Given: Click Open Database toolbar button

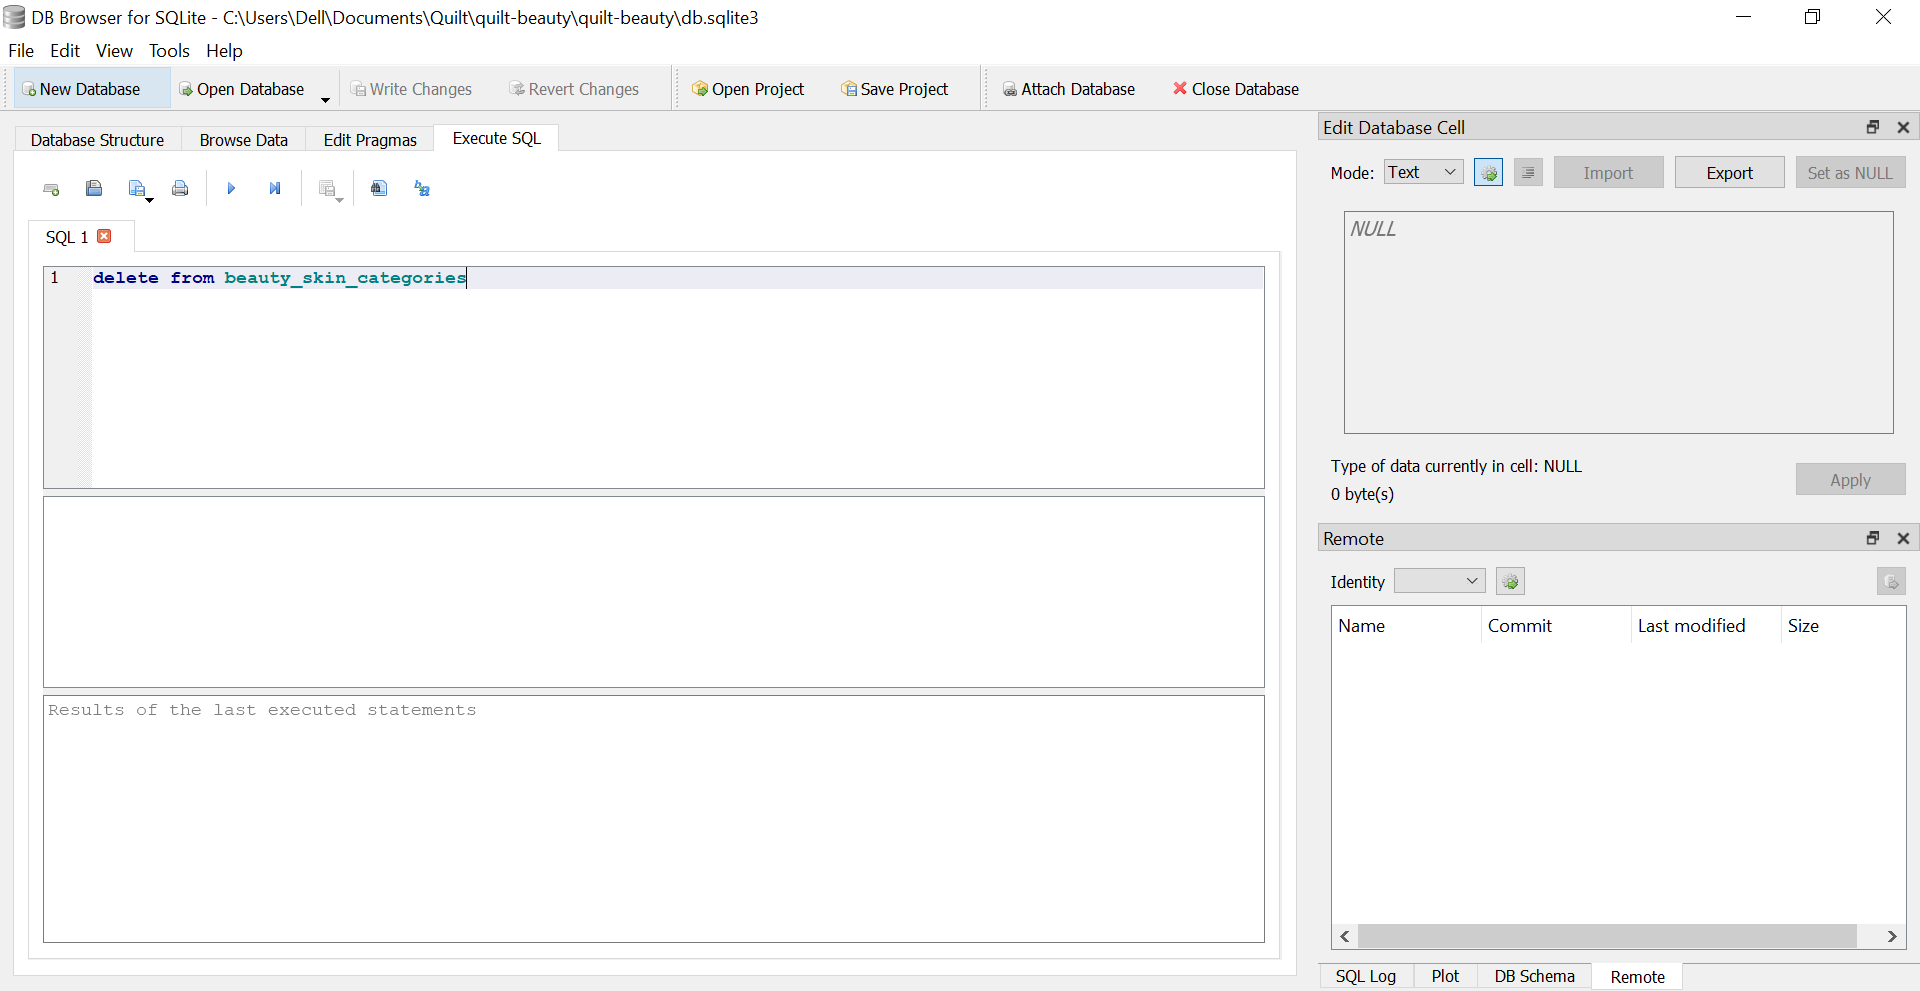Looking at the screenshot, I should 241,89.
